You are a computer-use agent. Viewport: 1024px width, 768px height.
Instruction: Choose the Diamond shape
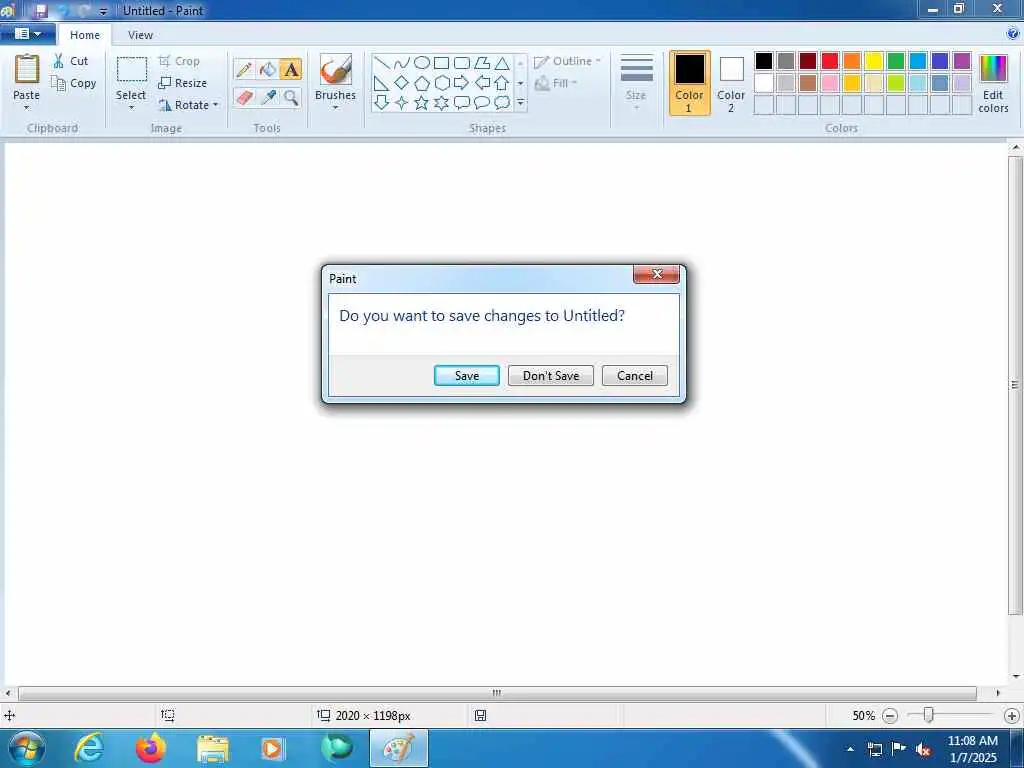pos(402,83)
